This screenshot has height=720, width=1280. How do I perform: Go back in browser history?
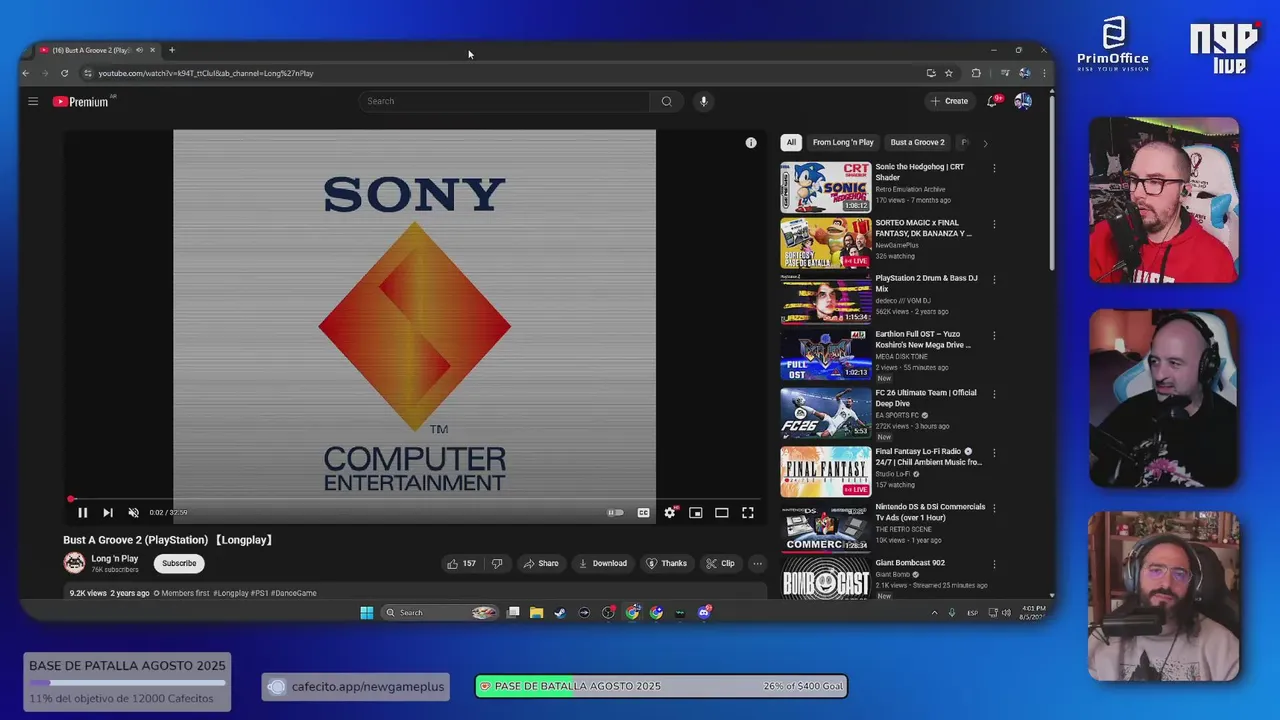(26, 73)
